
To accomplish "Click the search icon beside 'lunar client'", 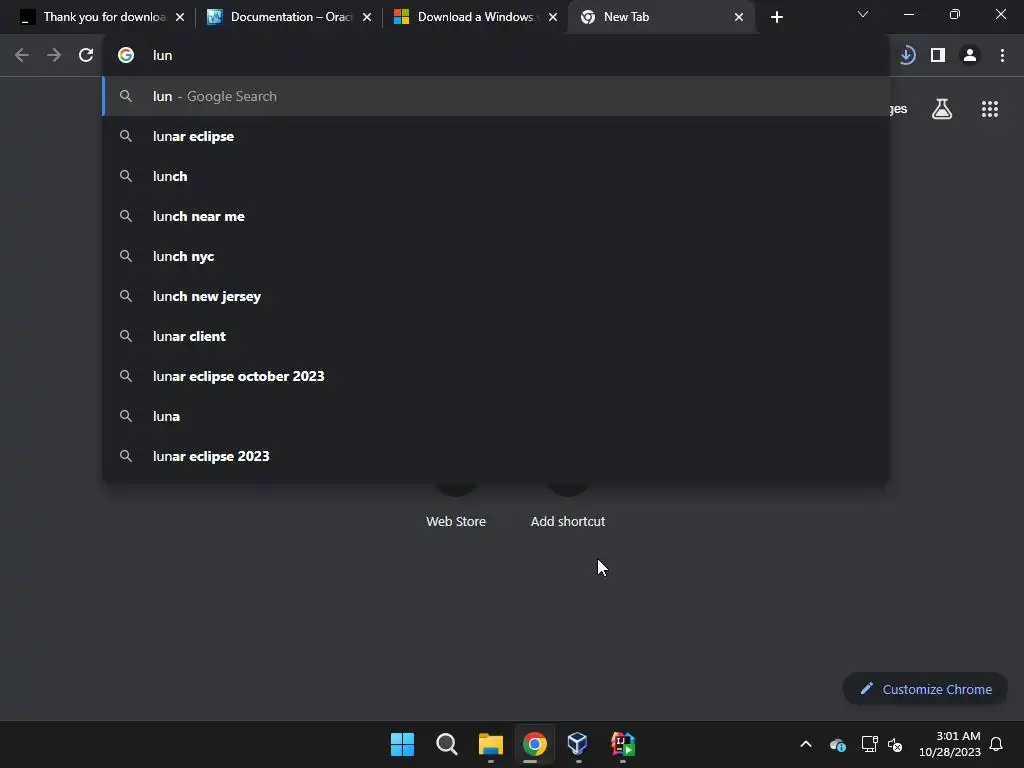I will [x=126, y=336].
